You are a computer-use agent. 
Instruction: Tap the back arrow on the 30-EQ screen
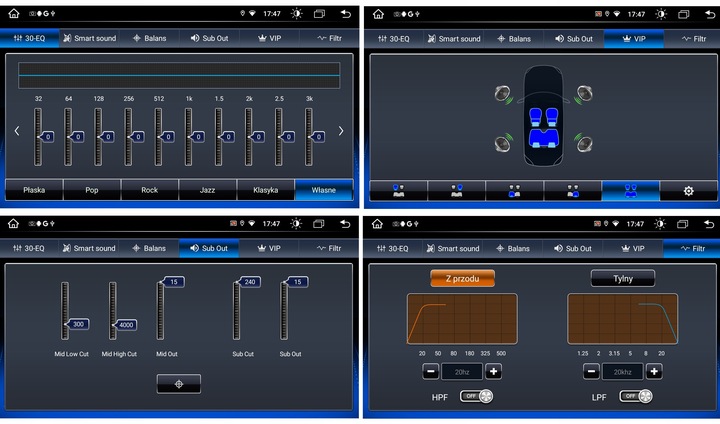tap(346, 14)
